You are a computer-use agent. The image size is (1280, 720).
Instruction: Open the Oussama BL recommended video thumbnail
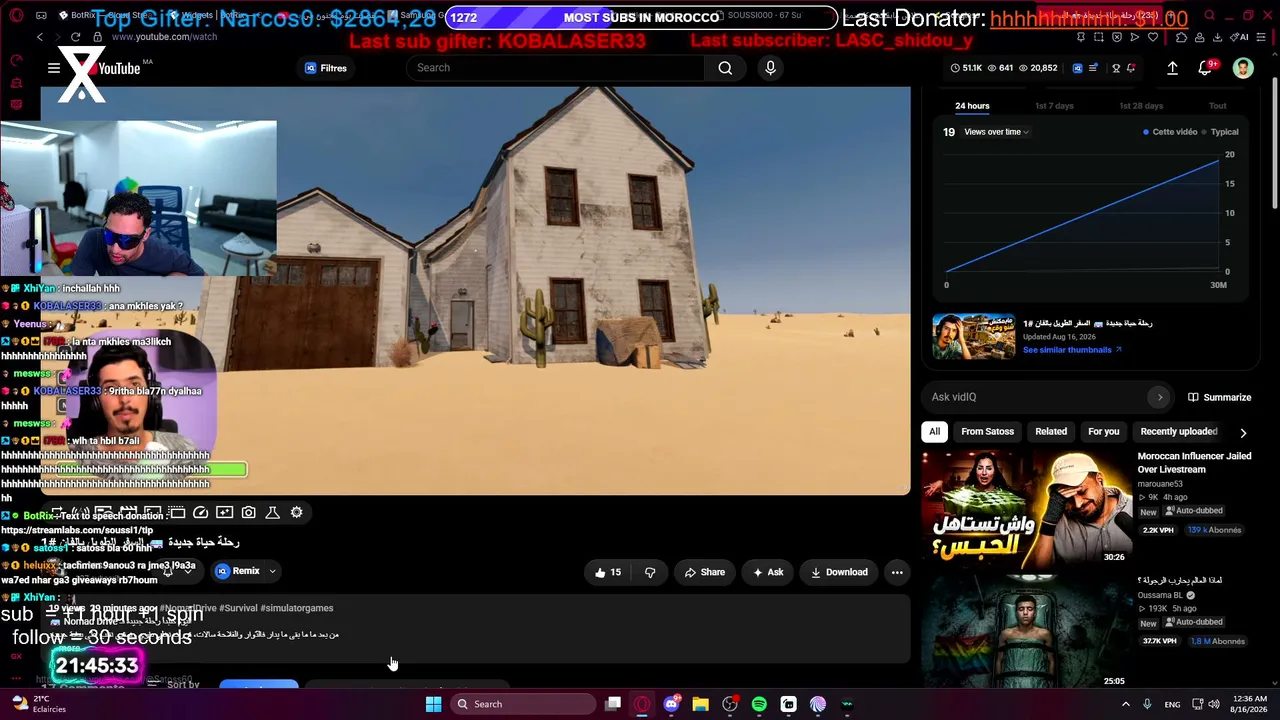pyautogui.click(x=1025, y=632)
